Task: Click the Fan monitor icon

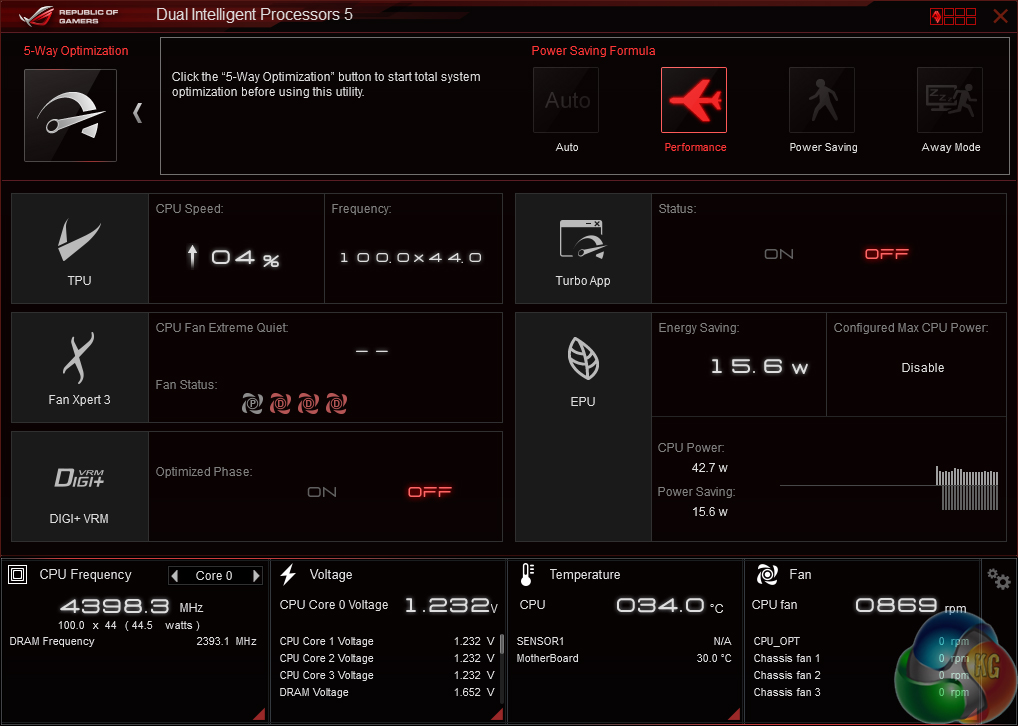Action: pos(767,575)
